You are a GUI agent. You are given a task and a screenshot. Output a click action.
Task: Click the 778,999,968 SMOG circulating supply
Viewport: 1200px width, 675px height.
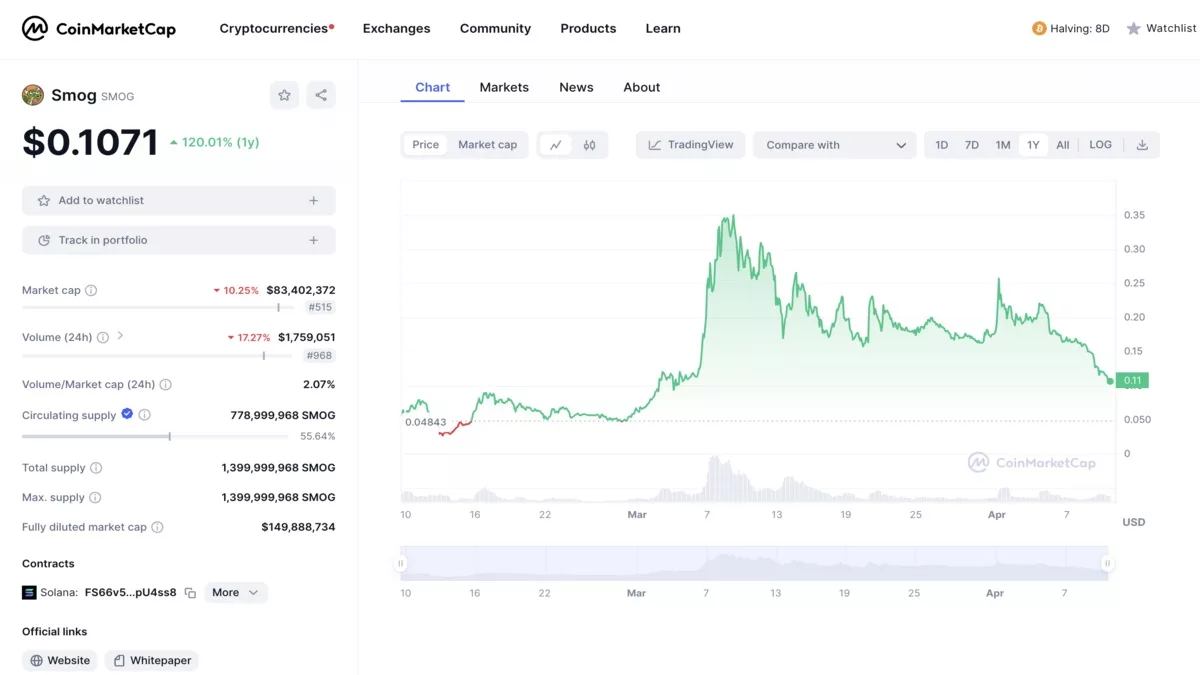[x=283, y=415]
